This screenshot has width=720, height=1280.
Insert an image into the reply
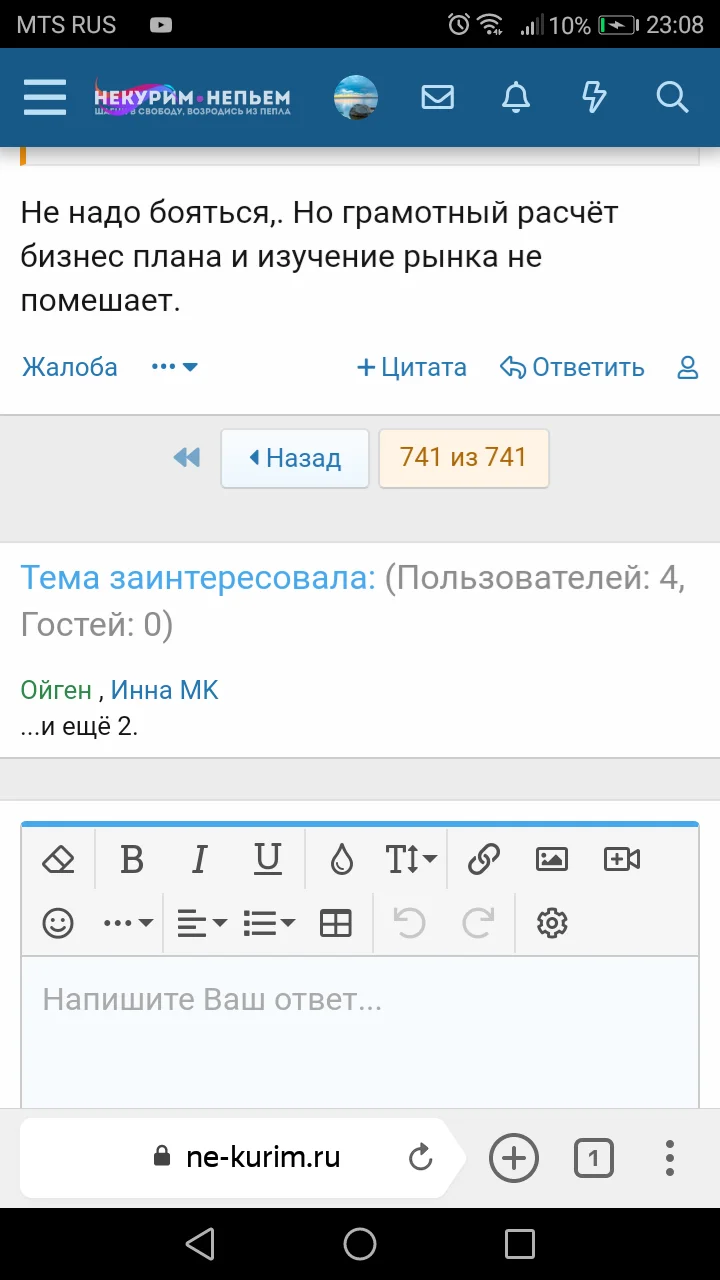pos(552,859)
